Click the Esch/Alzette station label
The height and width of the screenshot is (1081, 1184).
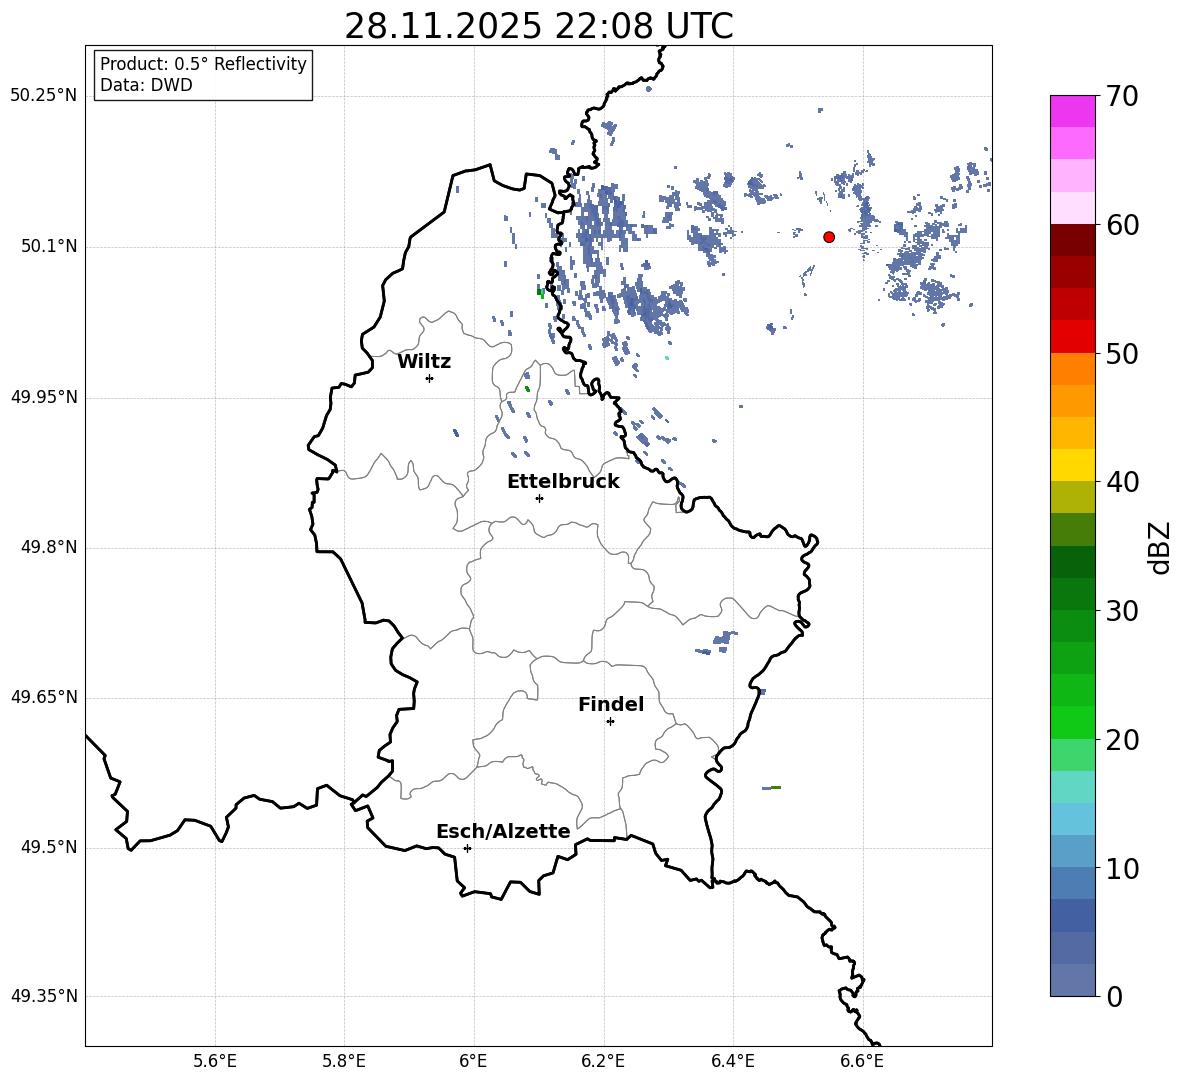click(504, 831)
